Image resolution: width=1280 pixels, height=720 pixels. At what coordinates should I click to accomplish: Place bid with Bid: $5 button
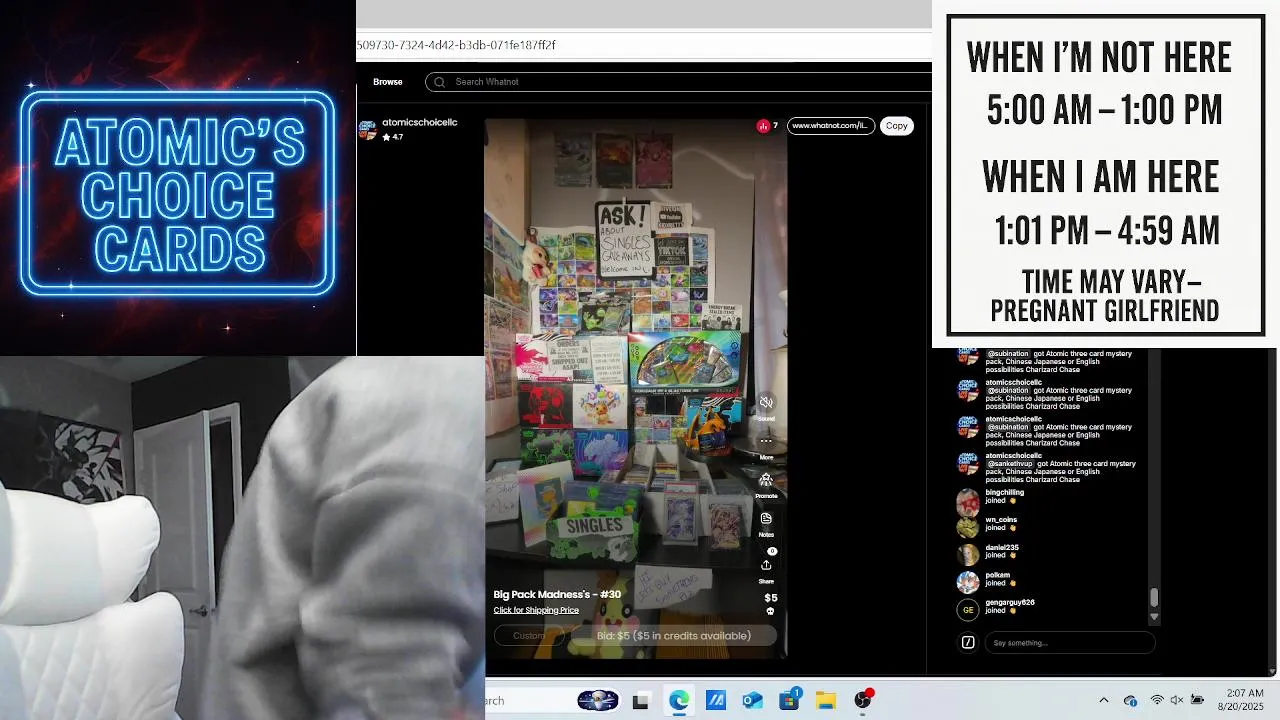point(674,636)
